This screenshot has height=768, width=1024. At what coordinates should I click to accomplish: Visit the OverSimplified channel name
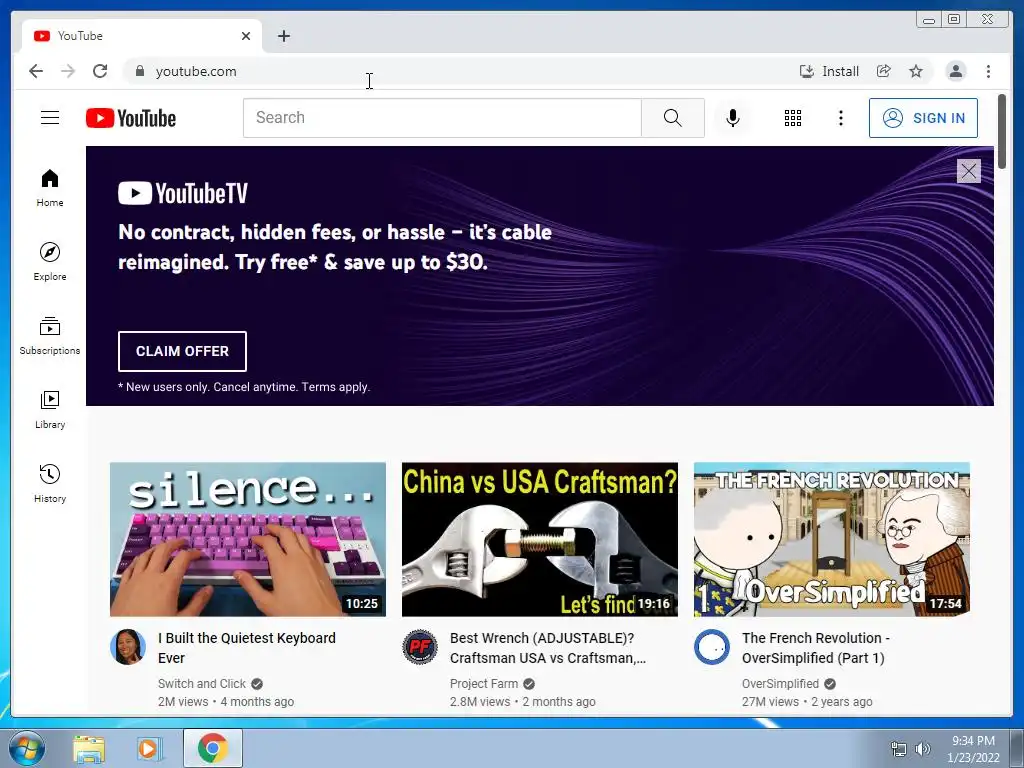point(780,684)
